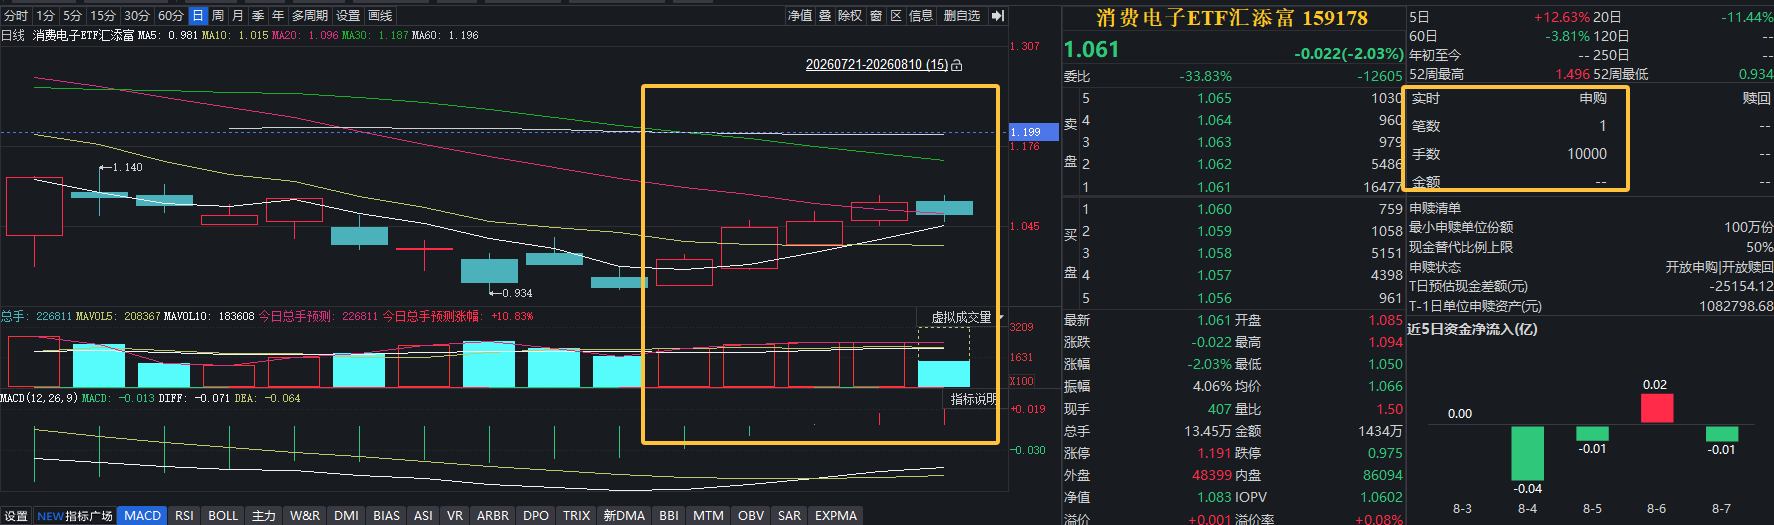Open the 窗 window layout option
The width and height of the screenshot is (1774, 525).
[x=876, y=15]
